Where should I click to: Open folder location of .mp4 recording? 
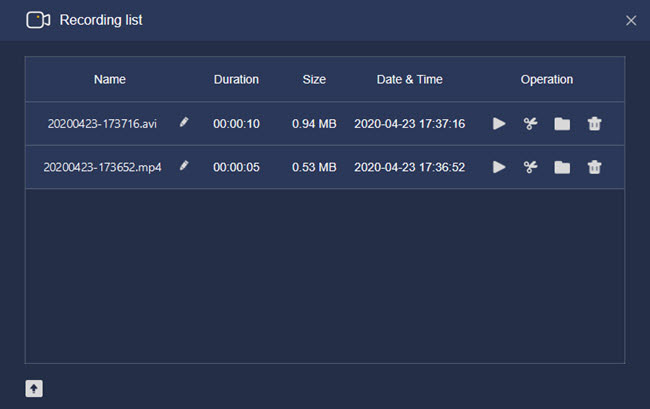pos(562,167)
